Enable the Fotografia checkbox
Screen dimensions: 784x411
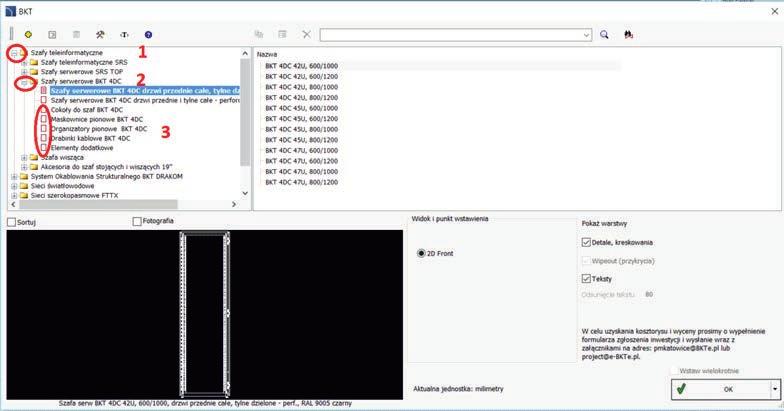pyautogui.click(x=137, y=221)
